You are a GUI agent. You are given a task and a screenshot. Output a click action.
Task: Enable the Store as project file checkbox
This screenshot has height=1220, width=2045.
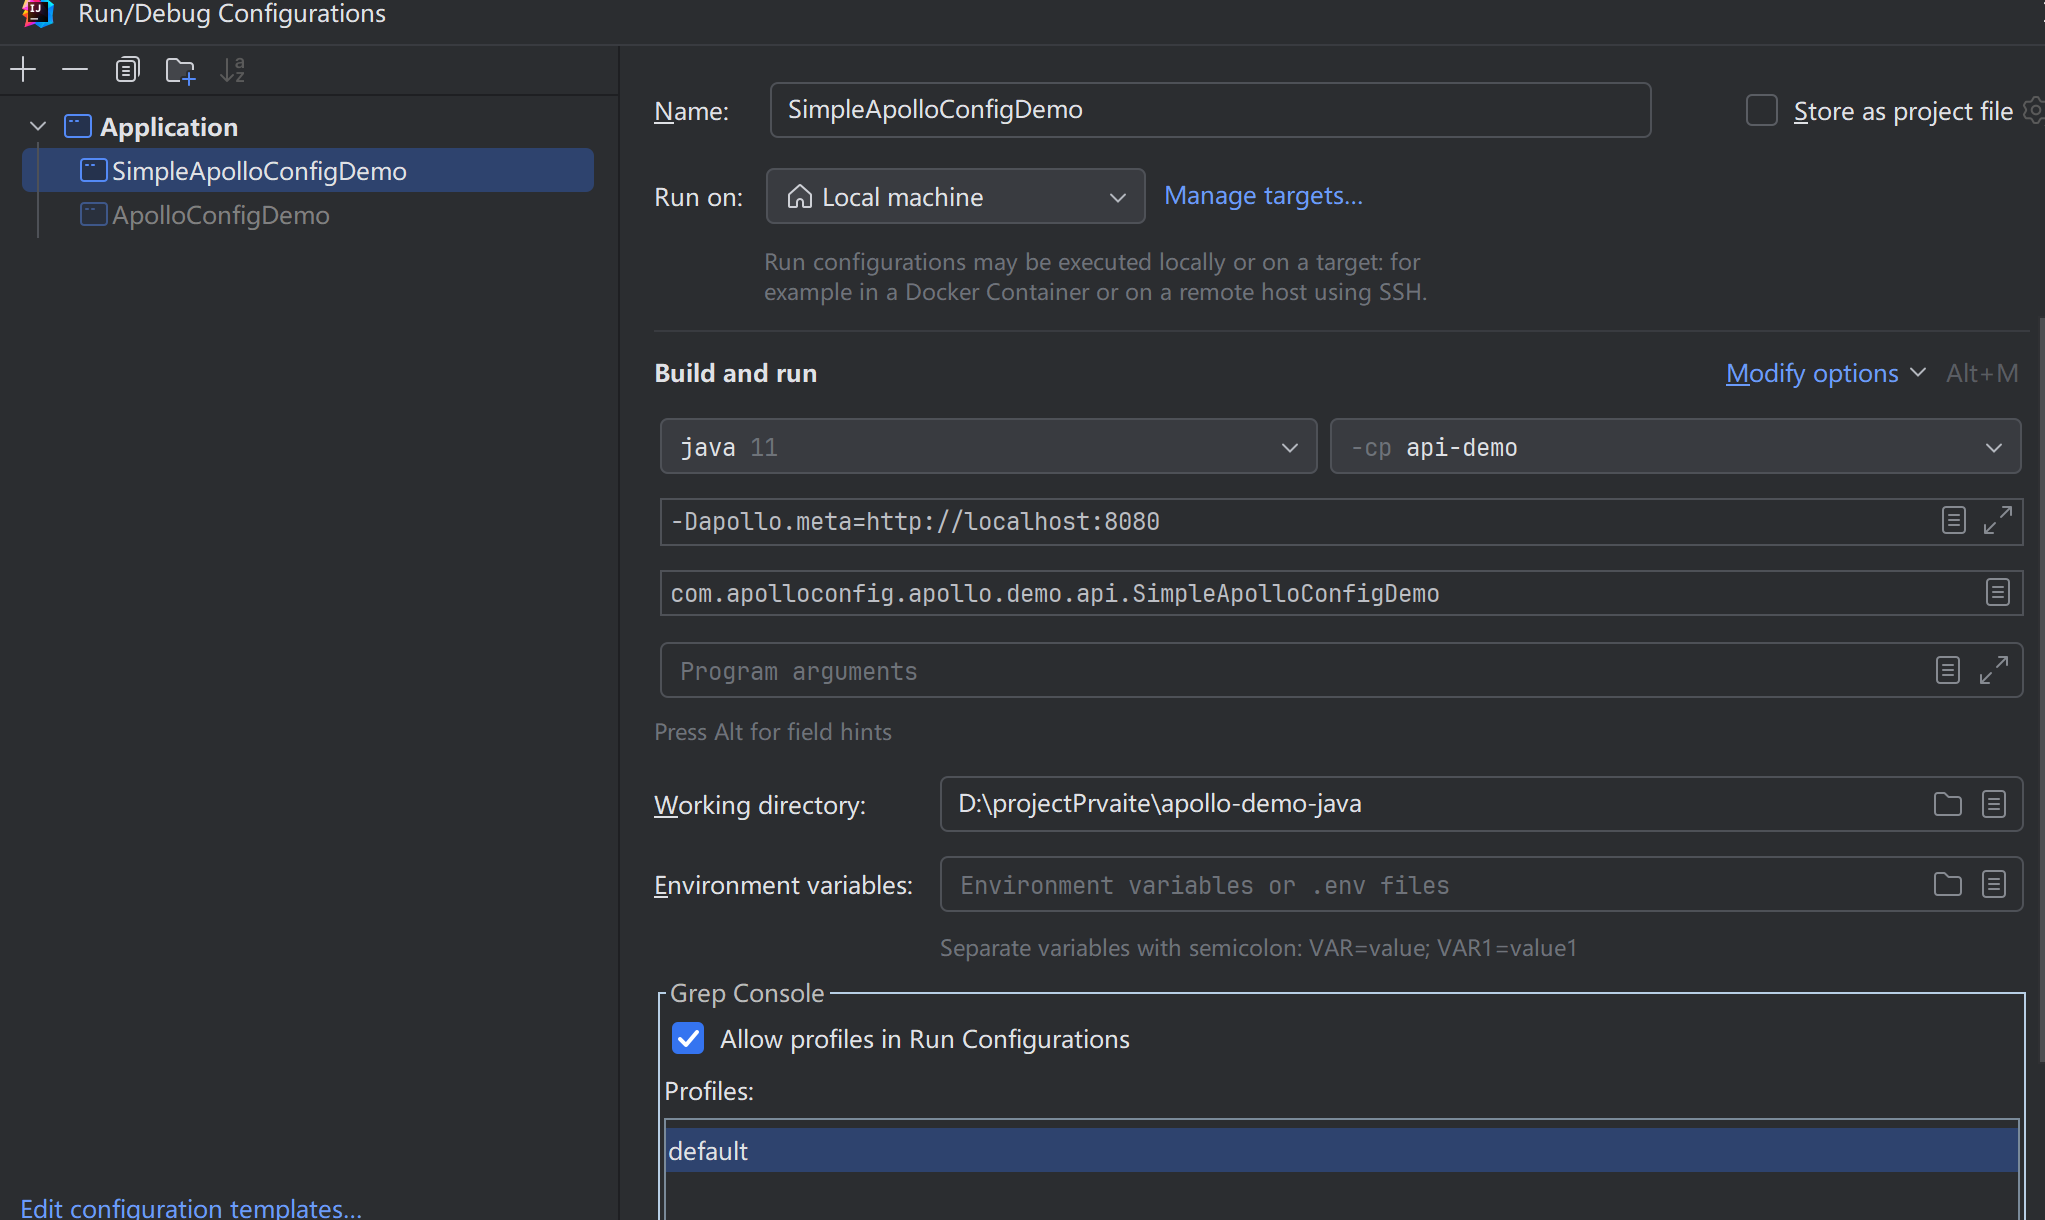coord(1761,110)
